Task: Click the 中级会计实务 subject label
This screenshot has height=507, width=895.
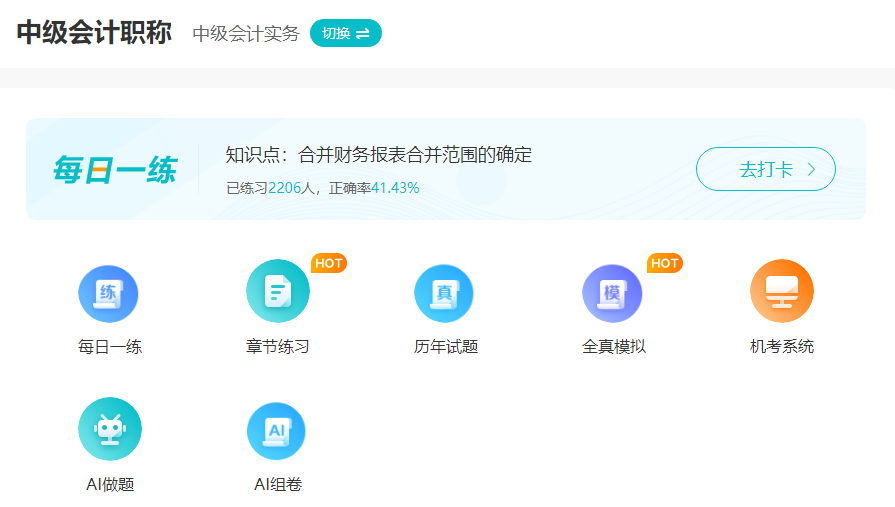Action: click(246, 34)
